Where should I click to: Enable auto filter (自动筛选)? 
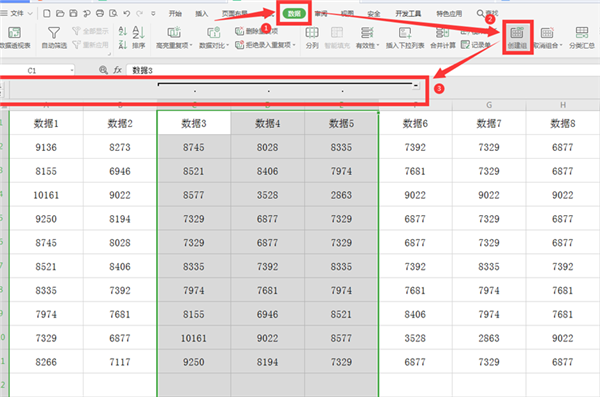(x=54, y=38)
